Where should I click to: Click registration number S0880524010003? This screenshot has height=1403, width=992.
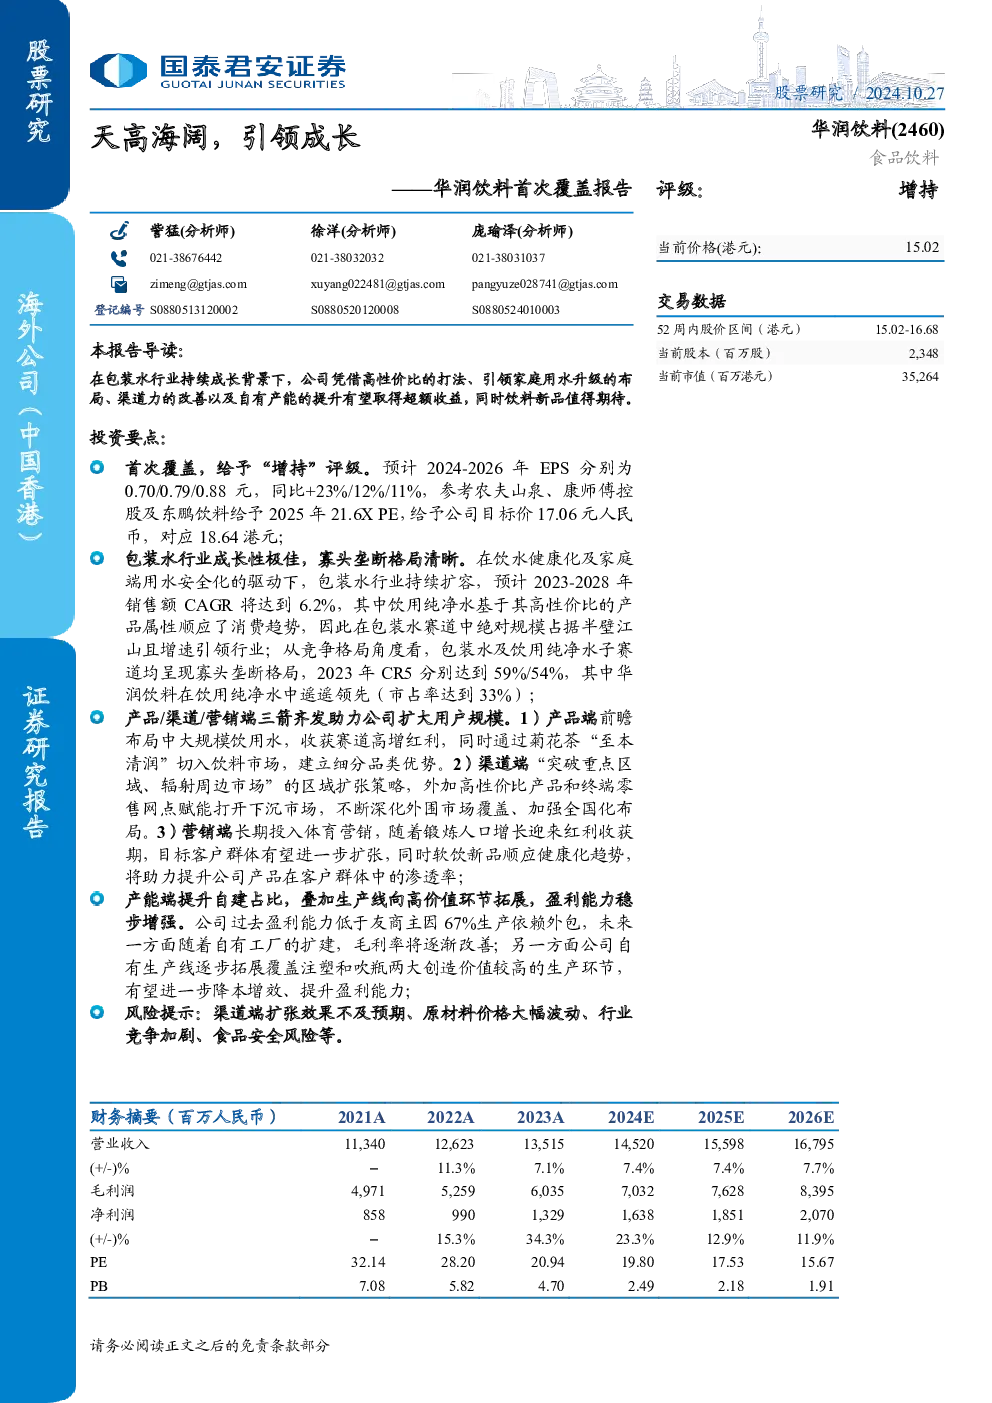tap(516, 310)
